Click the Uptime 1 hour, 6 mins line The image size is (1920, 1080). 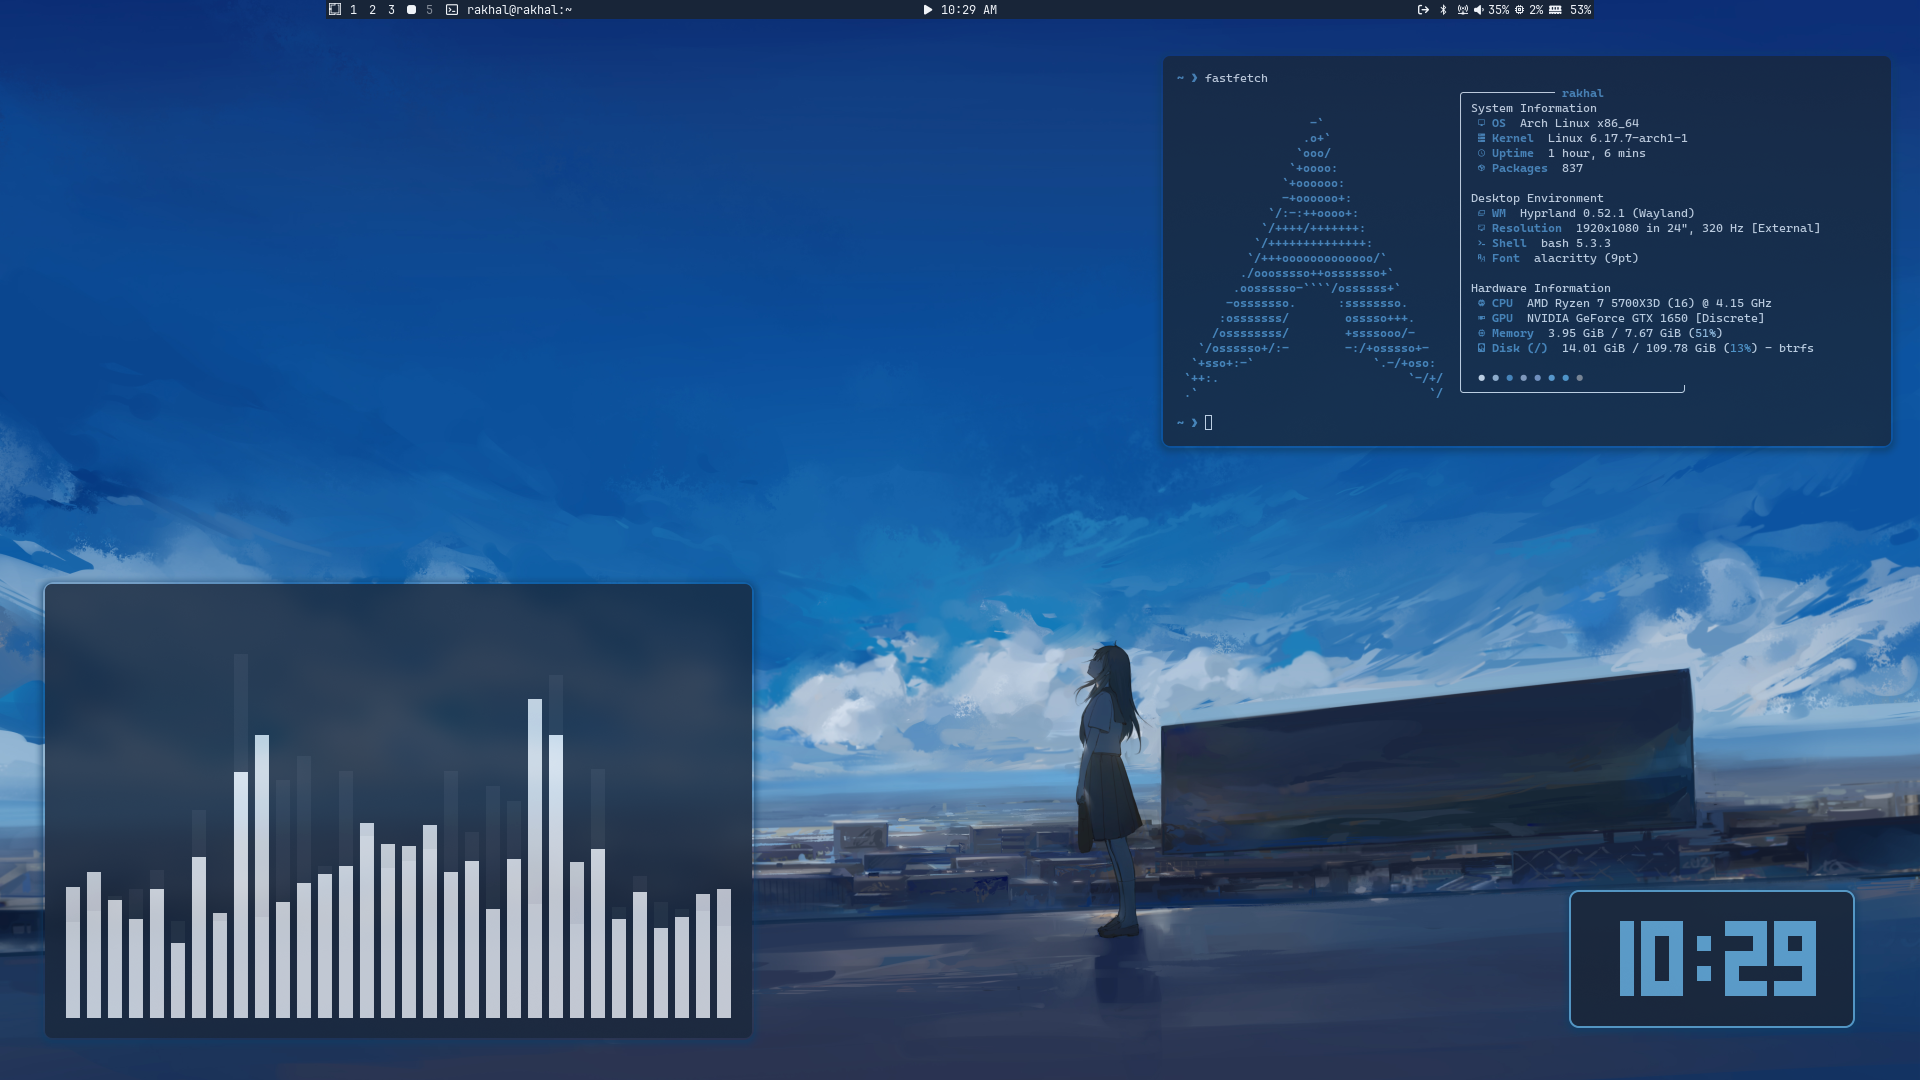click(1561, 153)
